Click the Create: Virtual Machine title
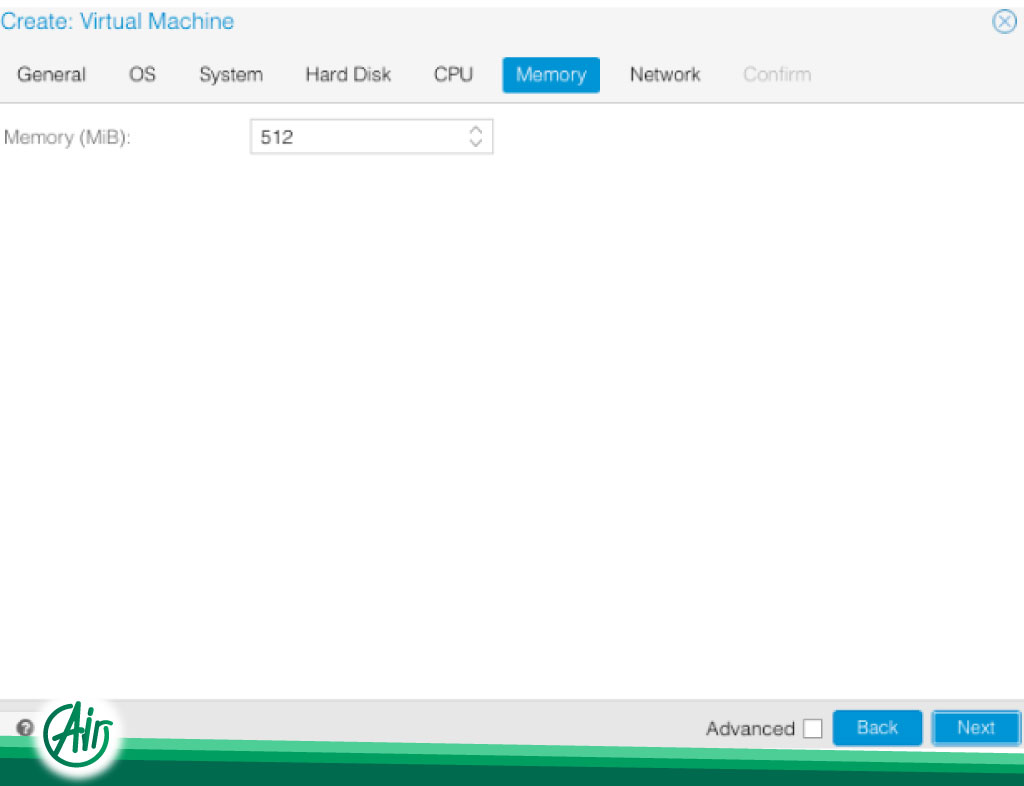1024x786 pixels. pos(118,22)
